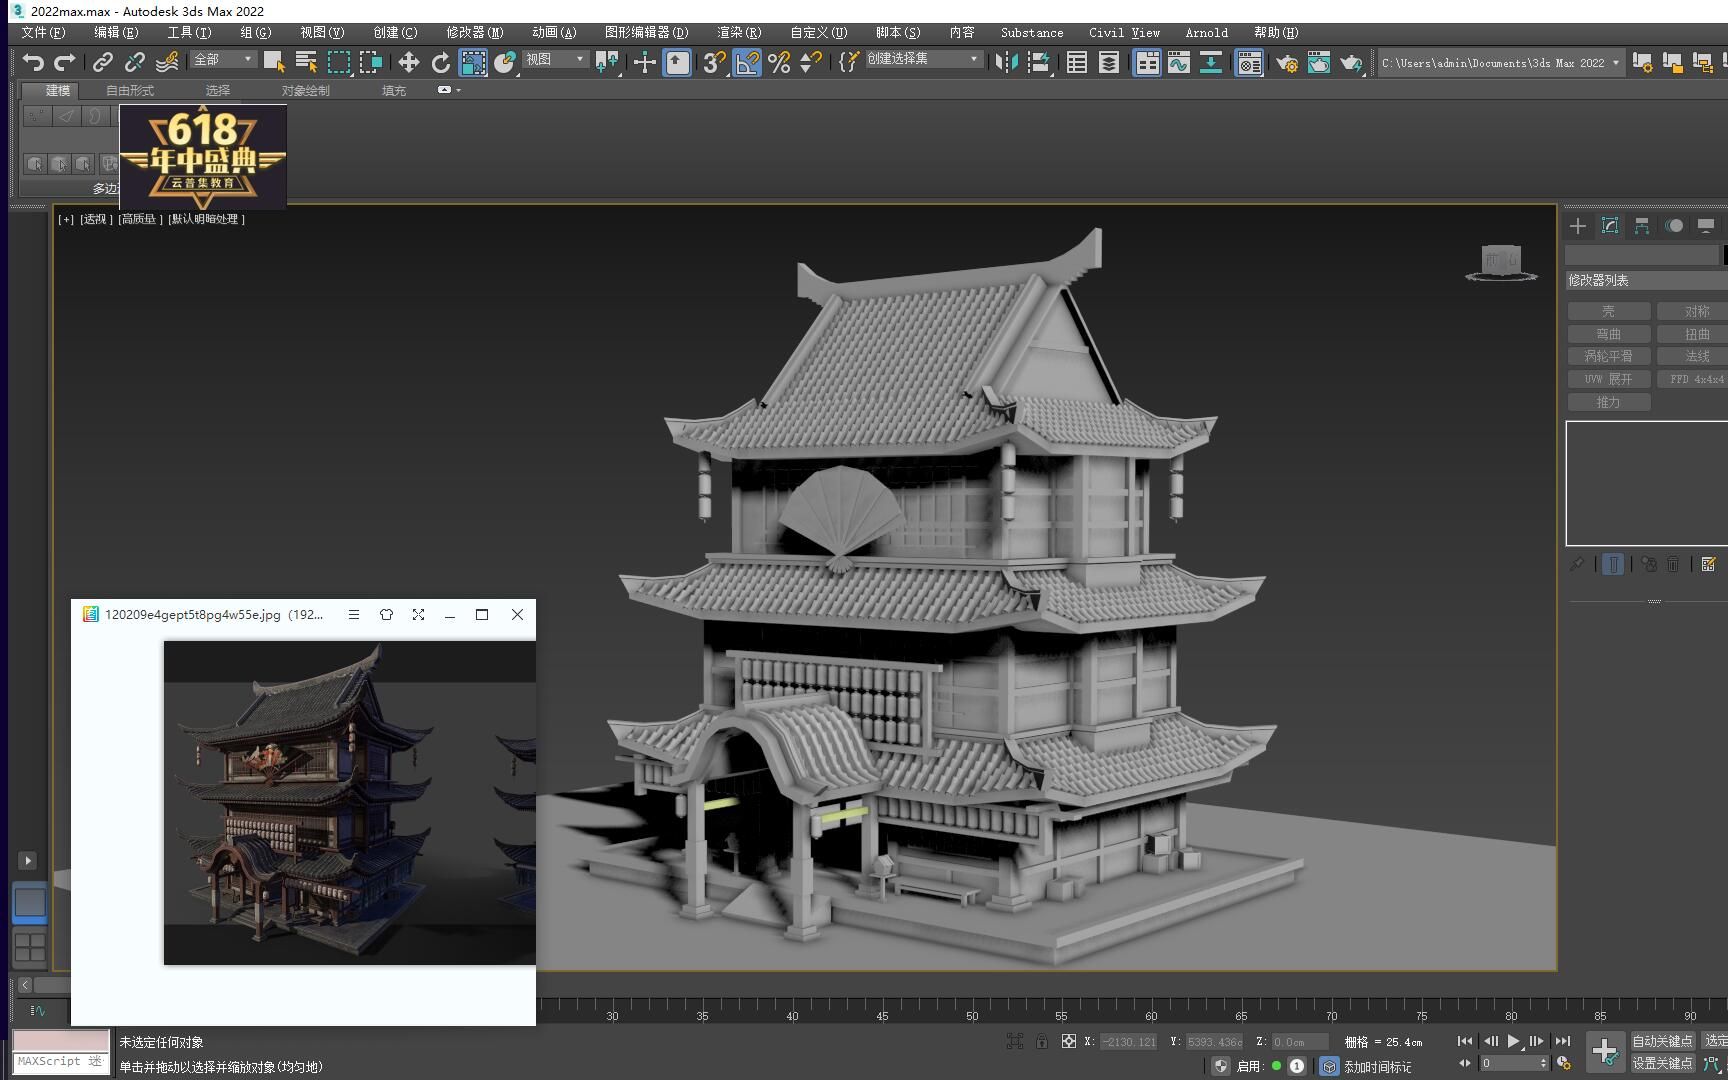Image resolution: width=1728 pixels, height=1080 pixels.
Task: Open the Mirror tool icon
Action: (1006, 62)
